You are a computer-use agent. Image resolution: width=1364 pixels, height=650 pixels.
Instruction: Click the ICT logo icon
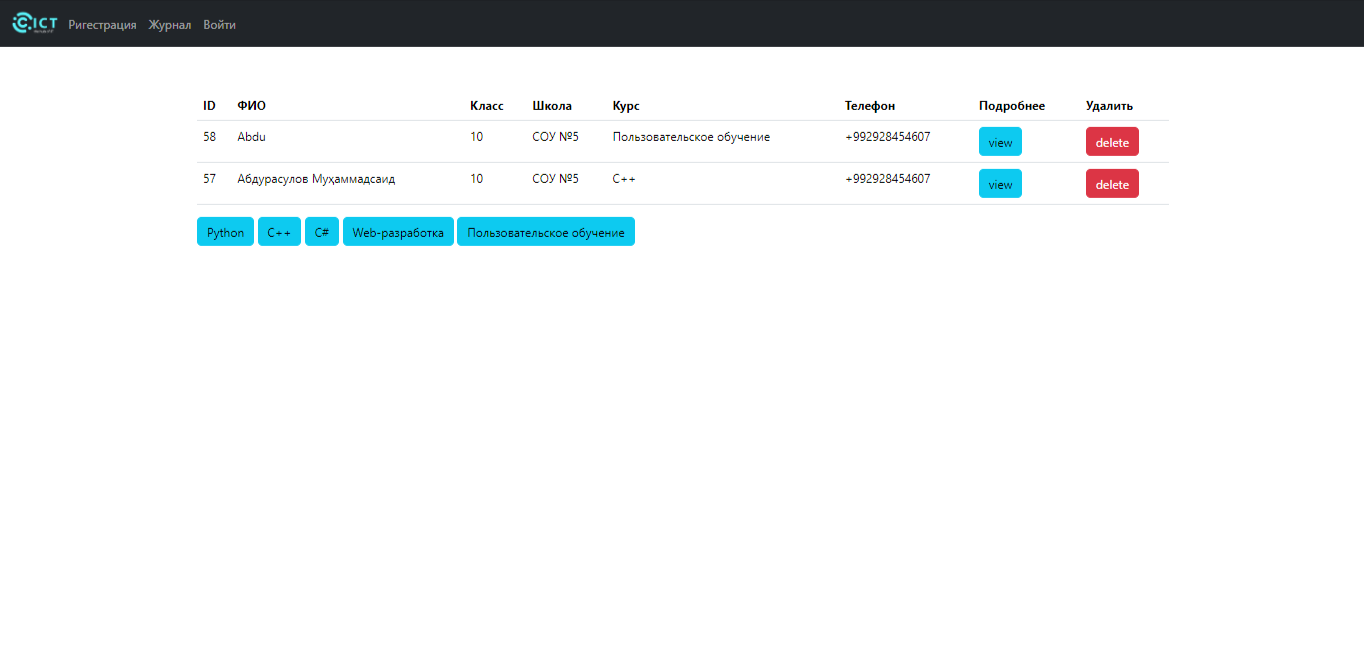click(35, 24)
